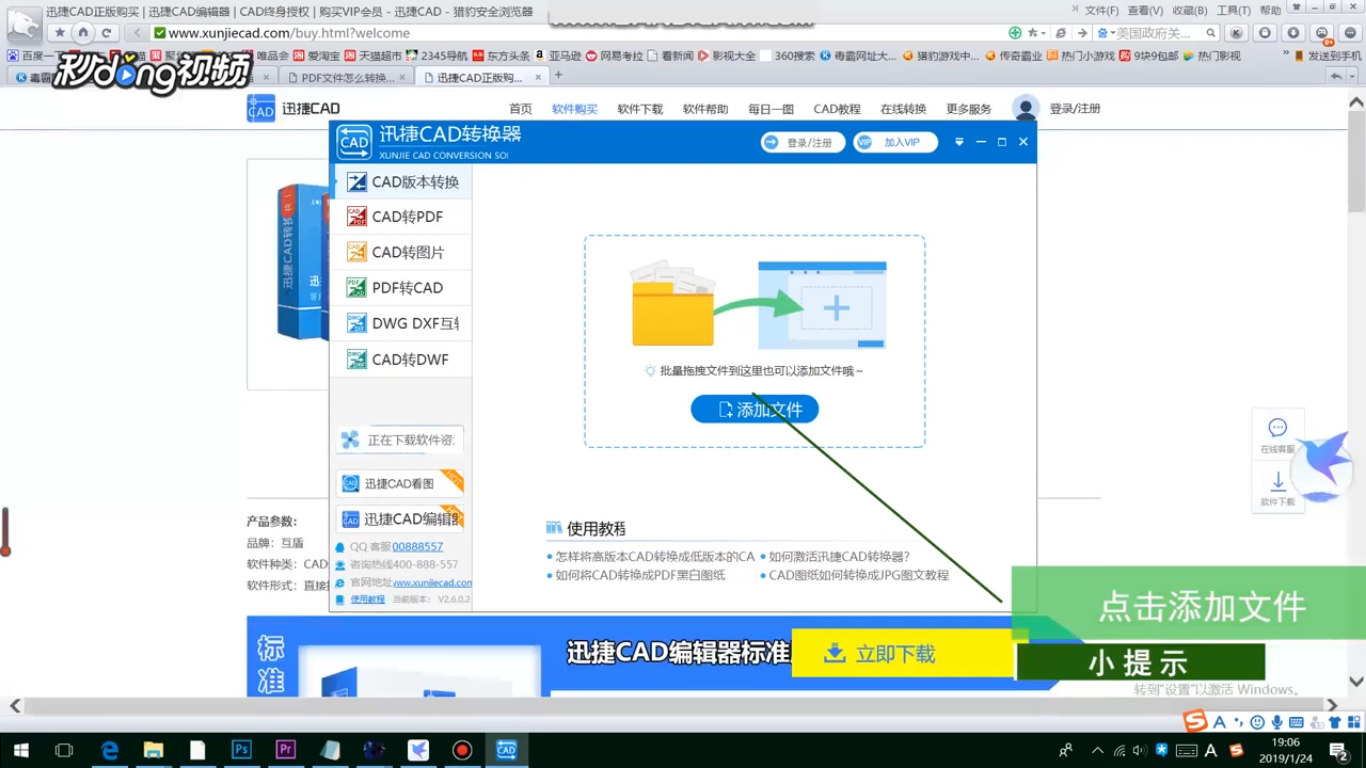The height and width of the screenshot is (768, 1366).
Task: Click 软件购买 in website navigation
Action: tap(574, 109)
